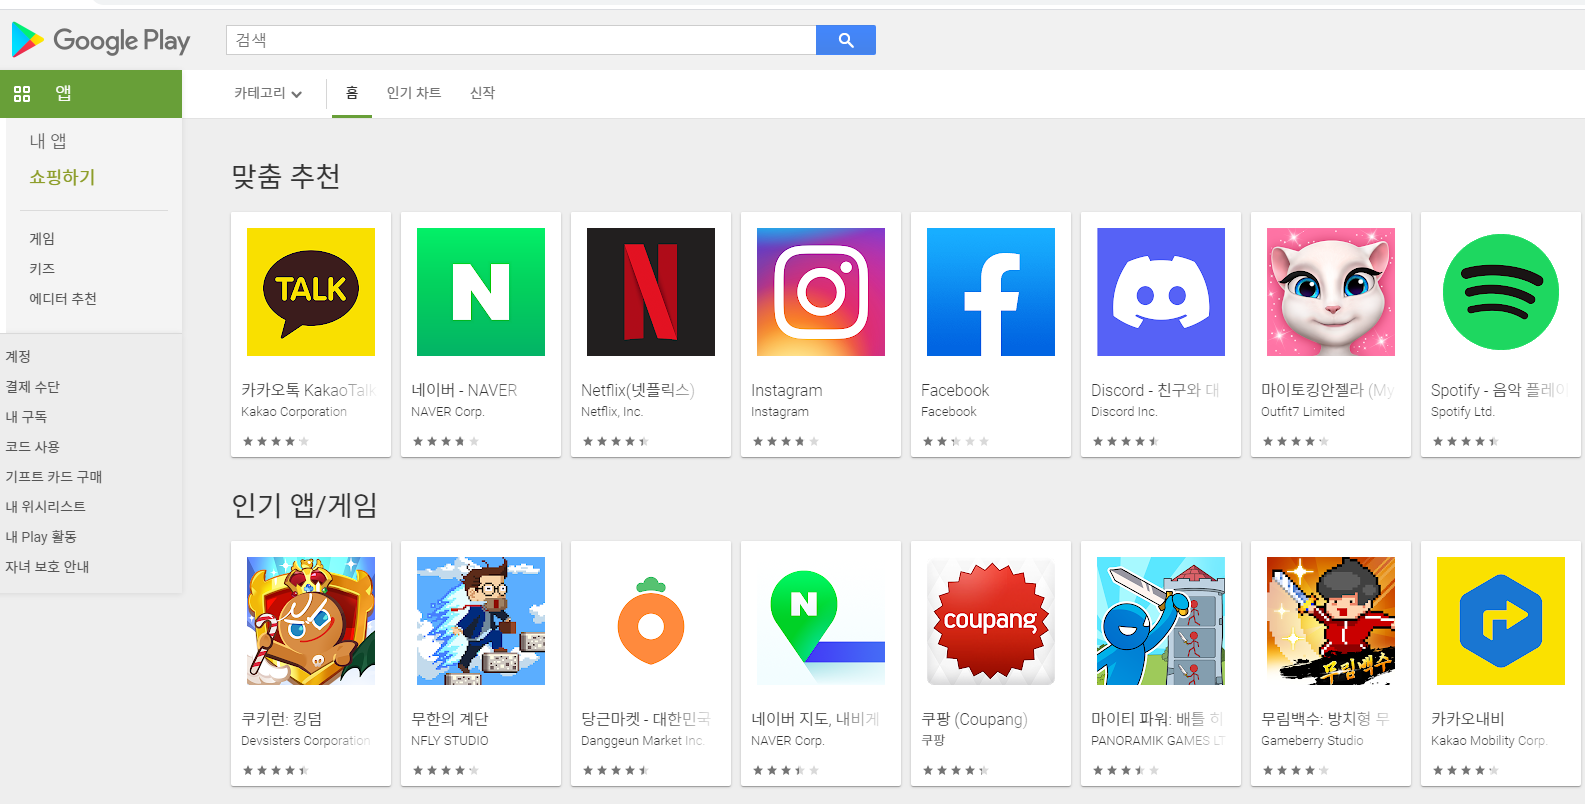Screen dimensions: 1585x804
Task: Click the Devsisters Corporation developer name
Action: pos(306,741)
